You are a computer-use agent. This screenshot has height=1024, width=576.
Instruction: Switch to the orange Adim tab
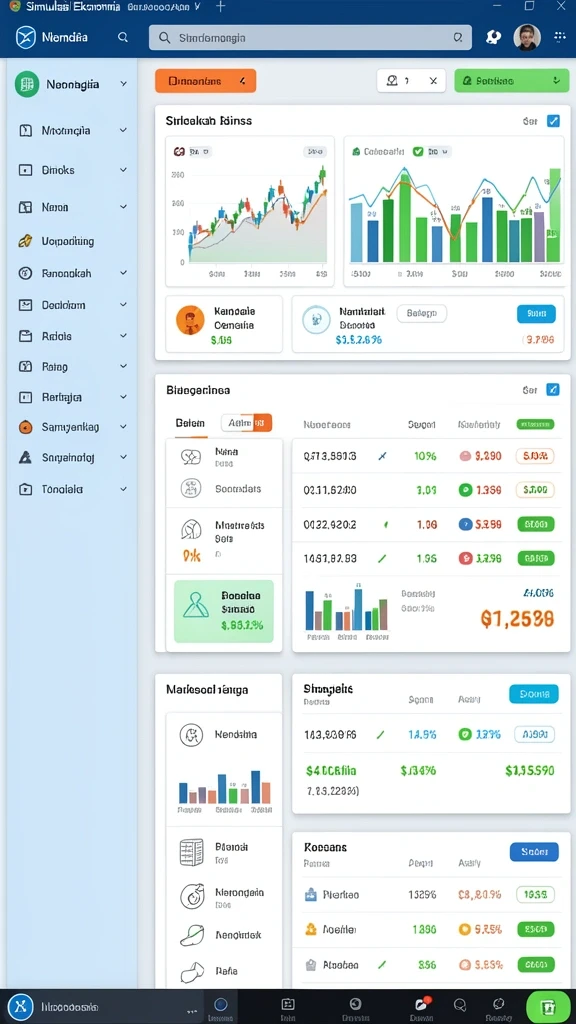pos(247,423)
